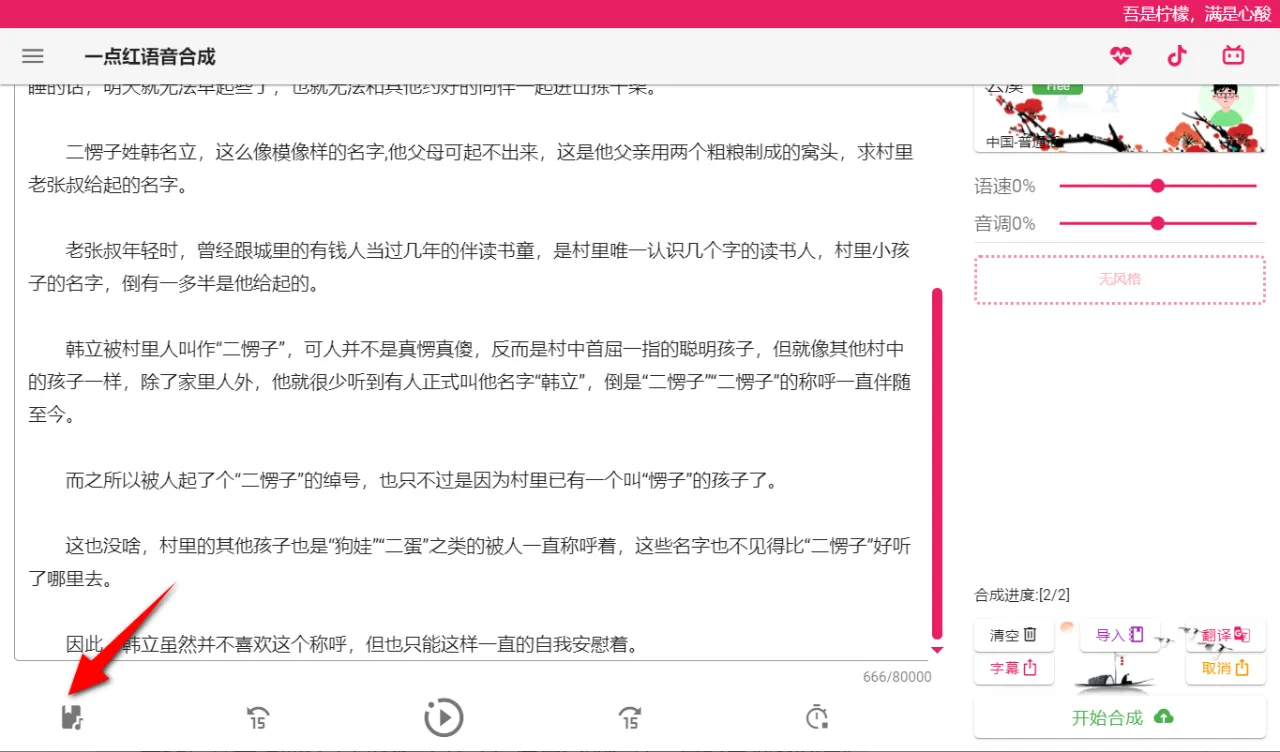This screenshot has width=1280, height=752.
Task: Click the heartbeat favorites icon in the top bar
Action: 1121,56
